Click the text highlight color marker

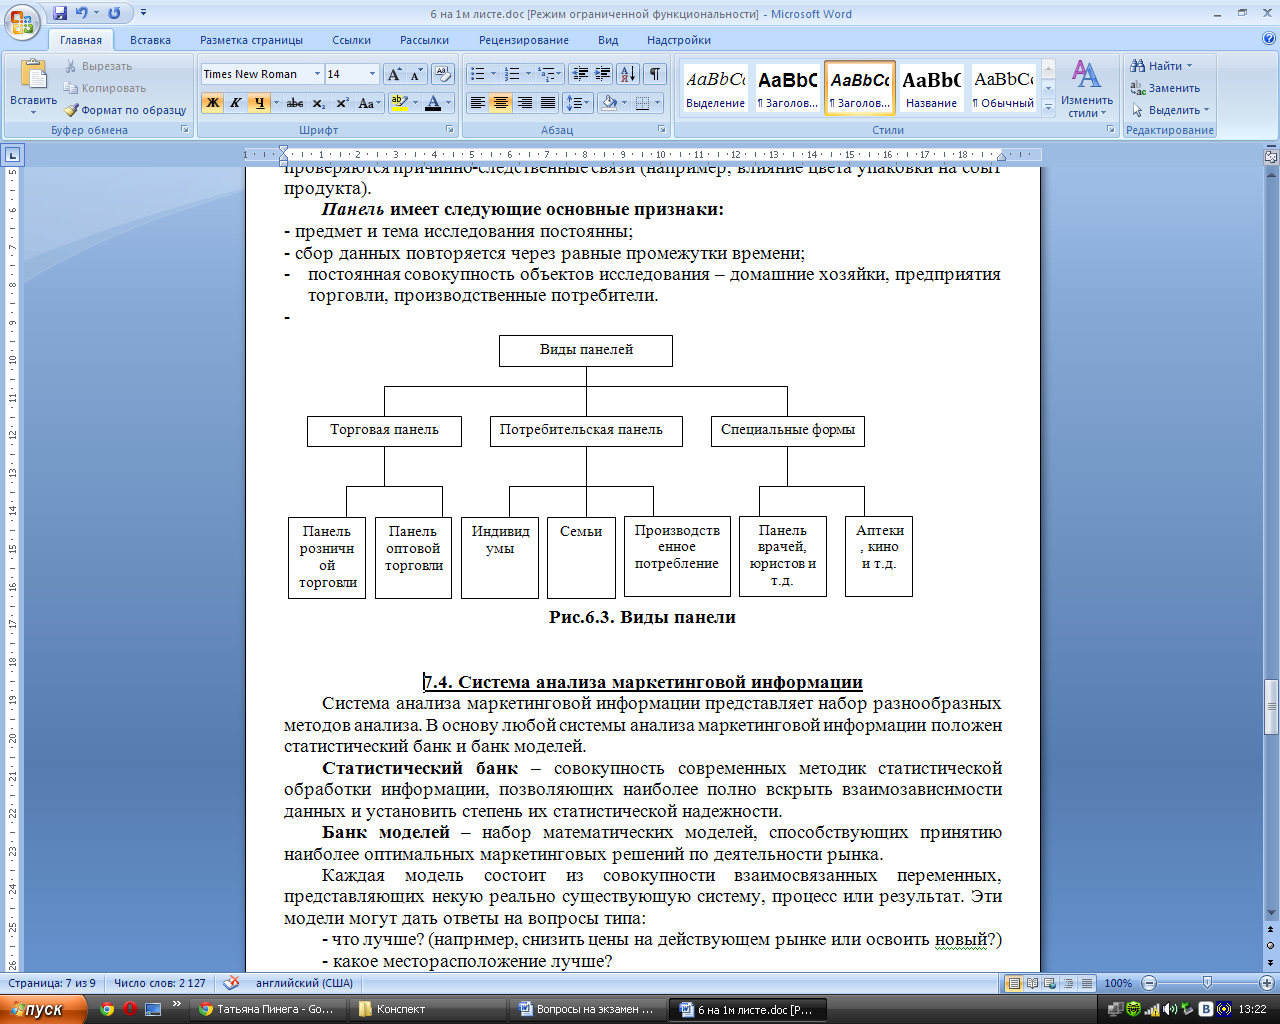[399, 103]
